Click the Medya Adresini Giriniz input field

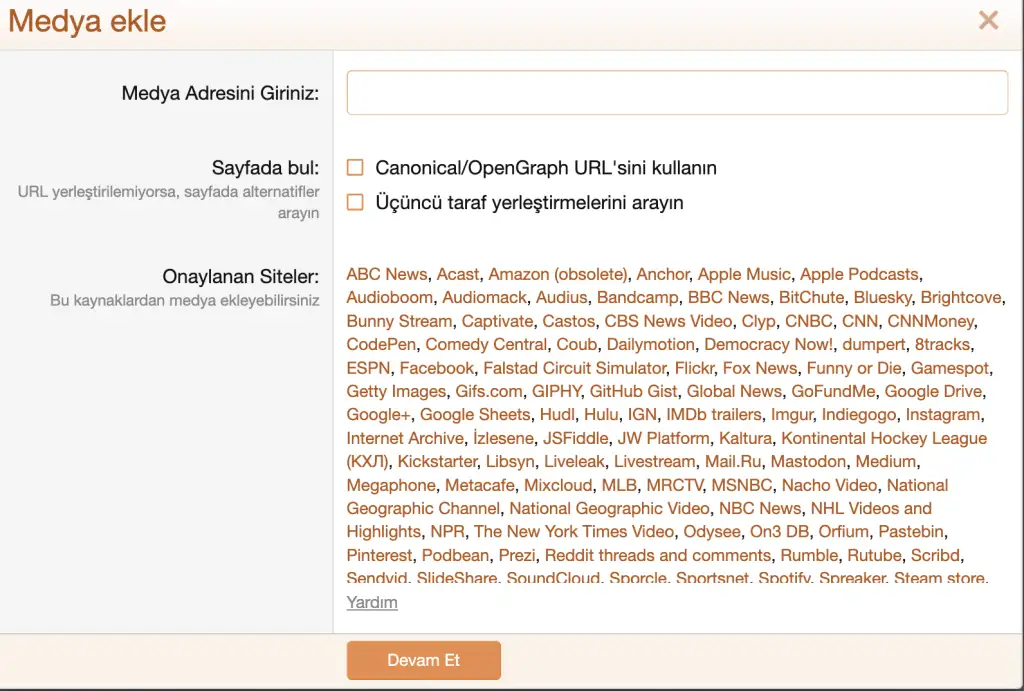coord(677,93)
